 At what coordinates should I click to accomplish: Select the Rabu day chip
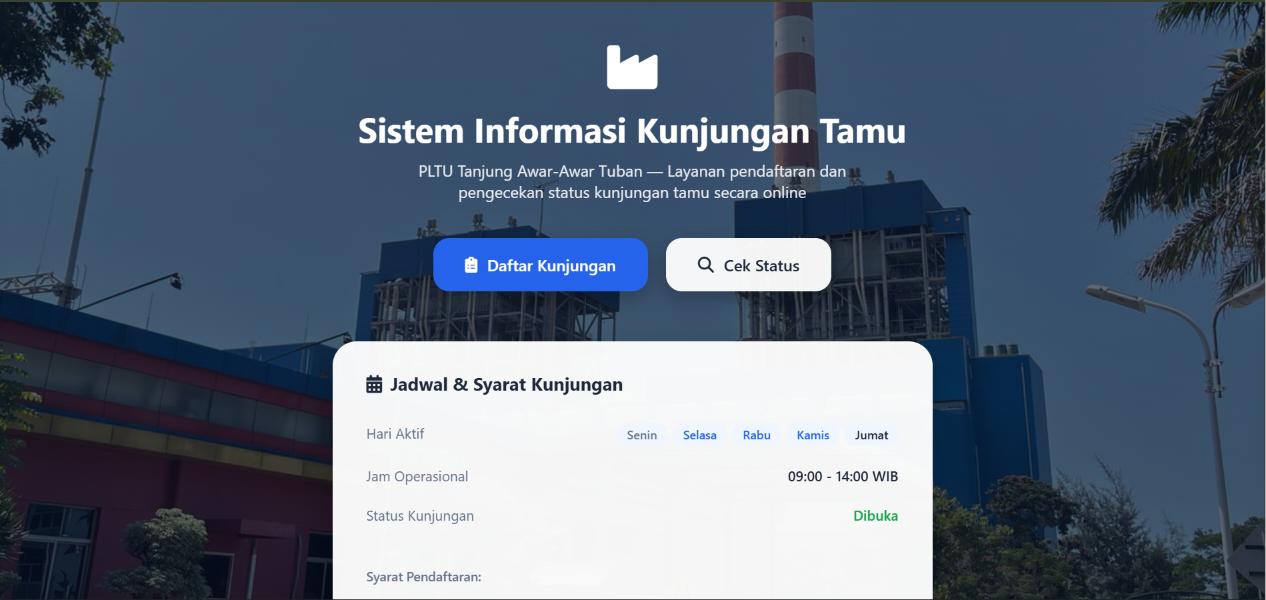[x=757, y=435]
